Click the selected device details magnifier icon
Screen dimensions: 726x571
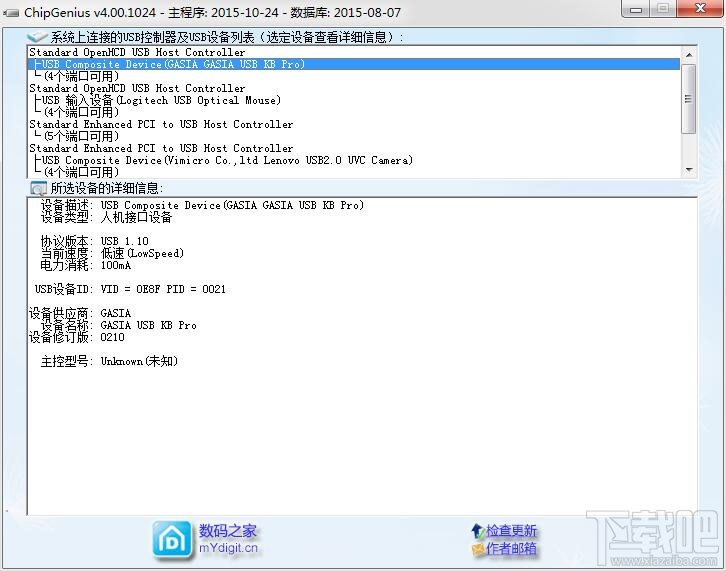pyautogui.click(x=38, y=188)
